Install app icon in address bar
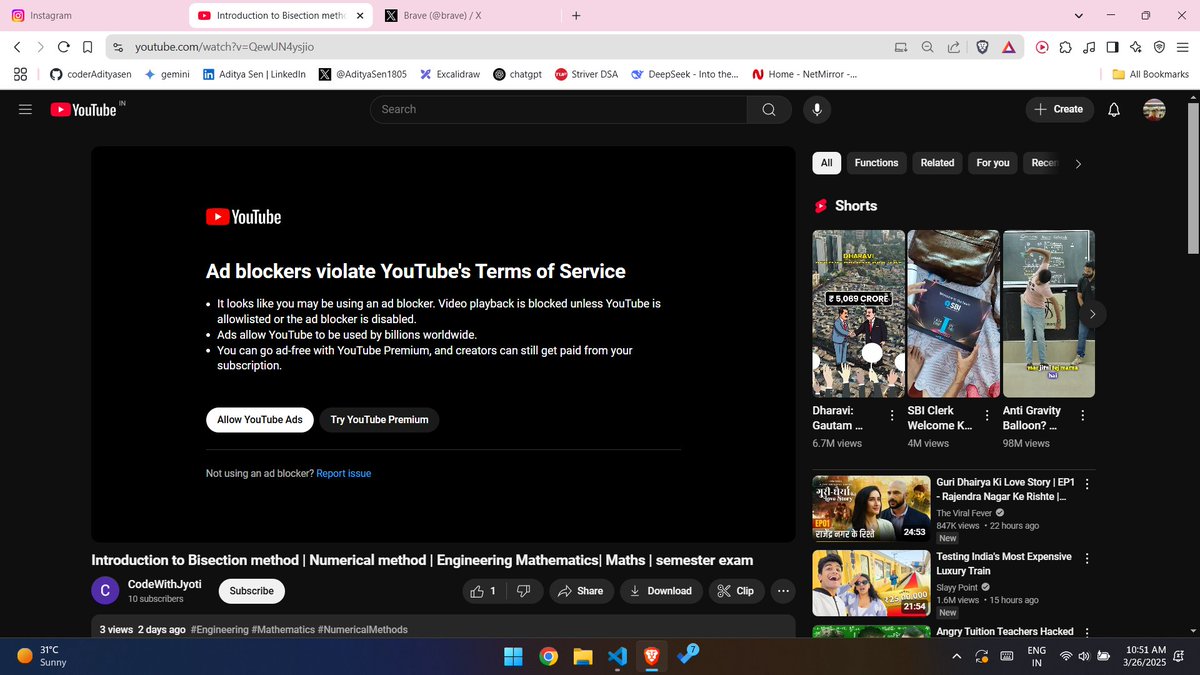 901,47
